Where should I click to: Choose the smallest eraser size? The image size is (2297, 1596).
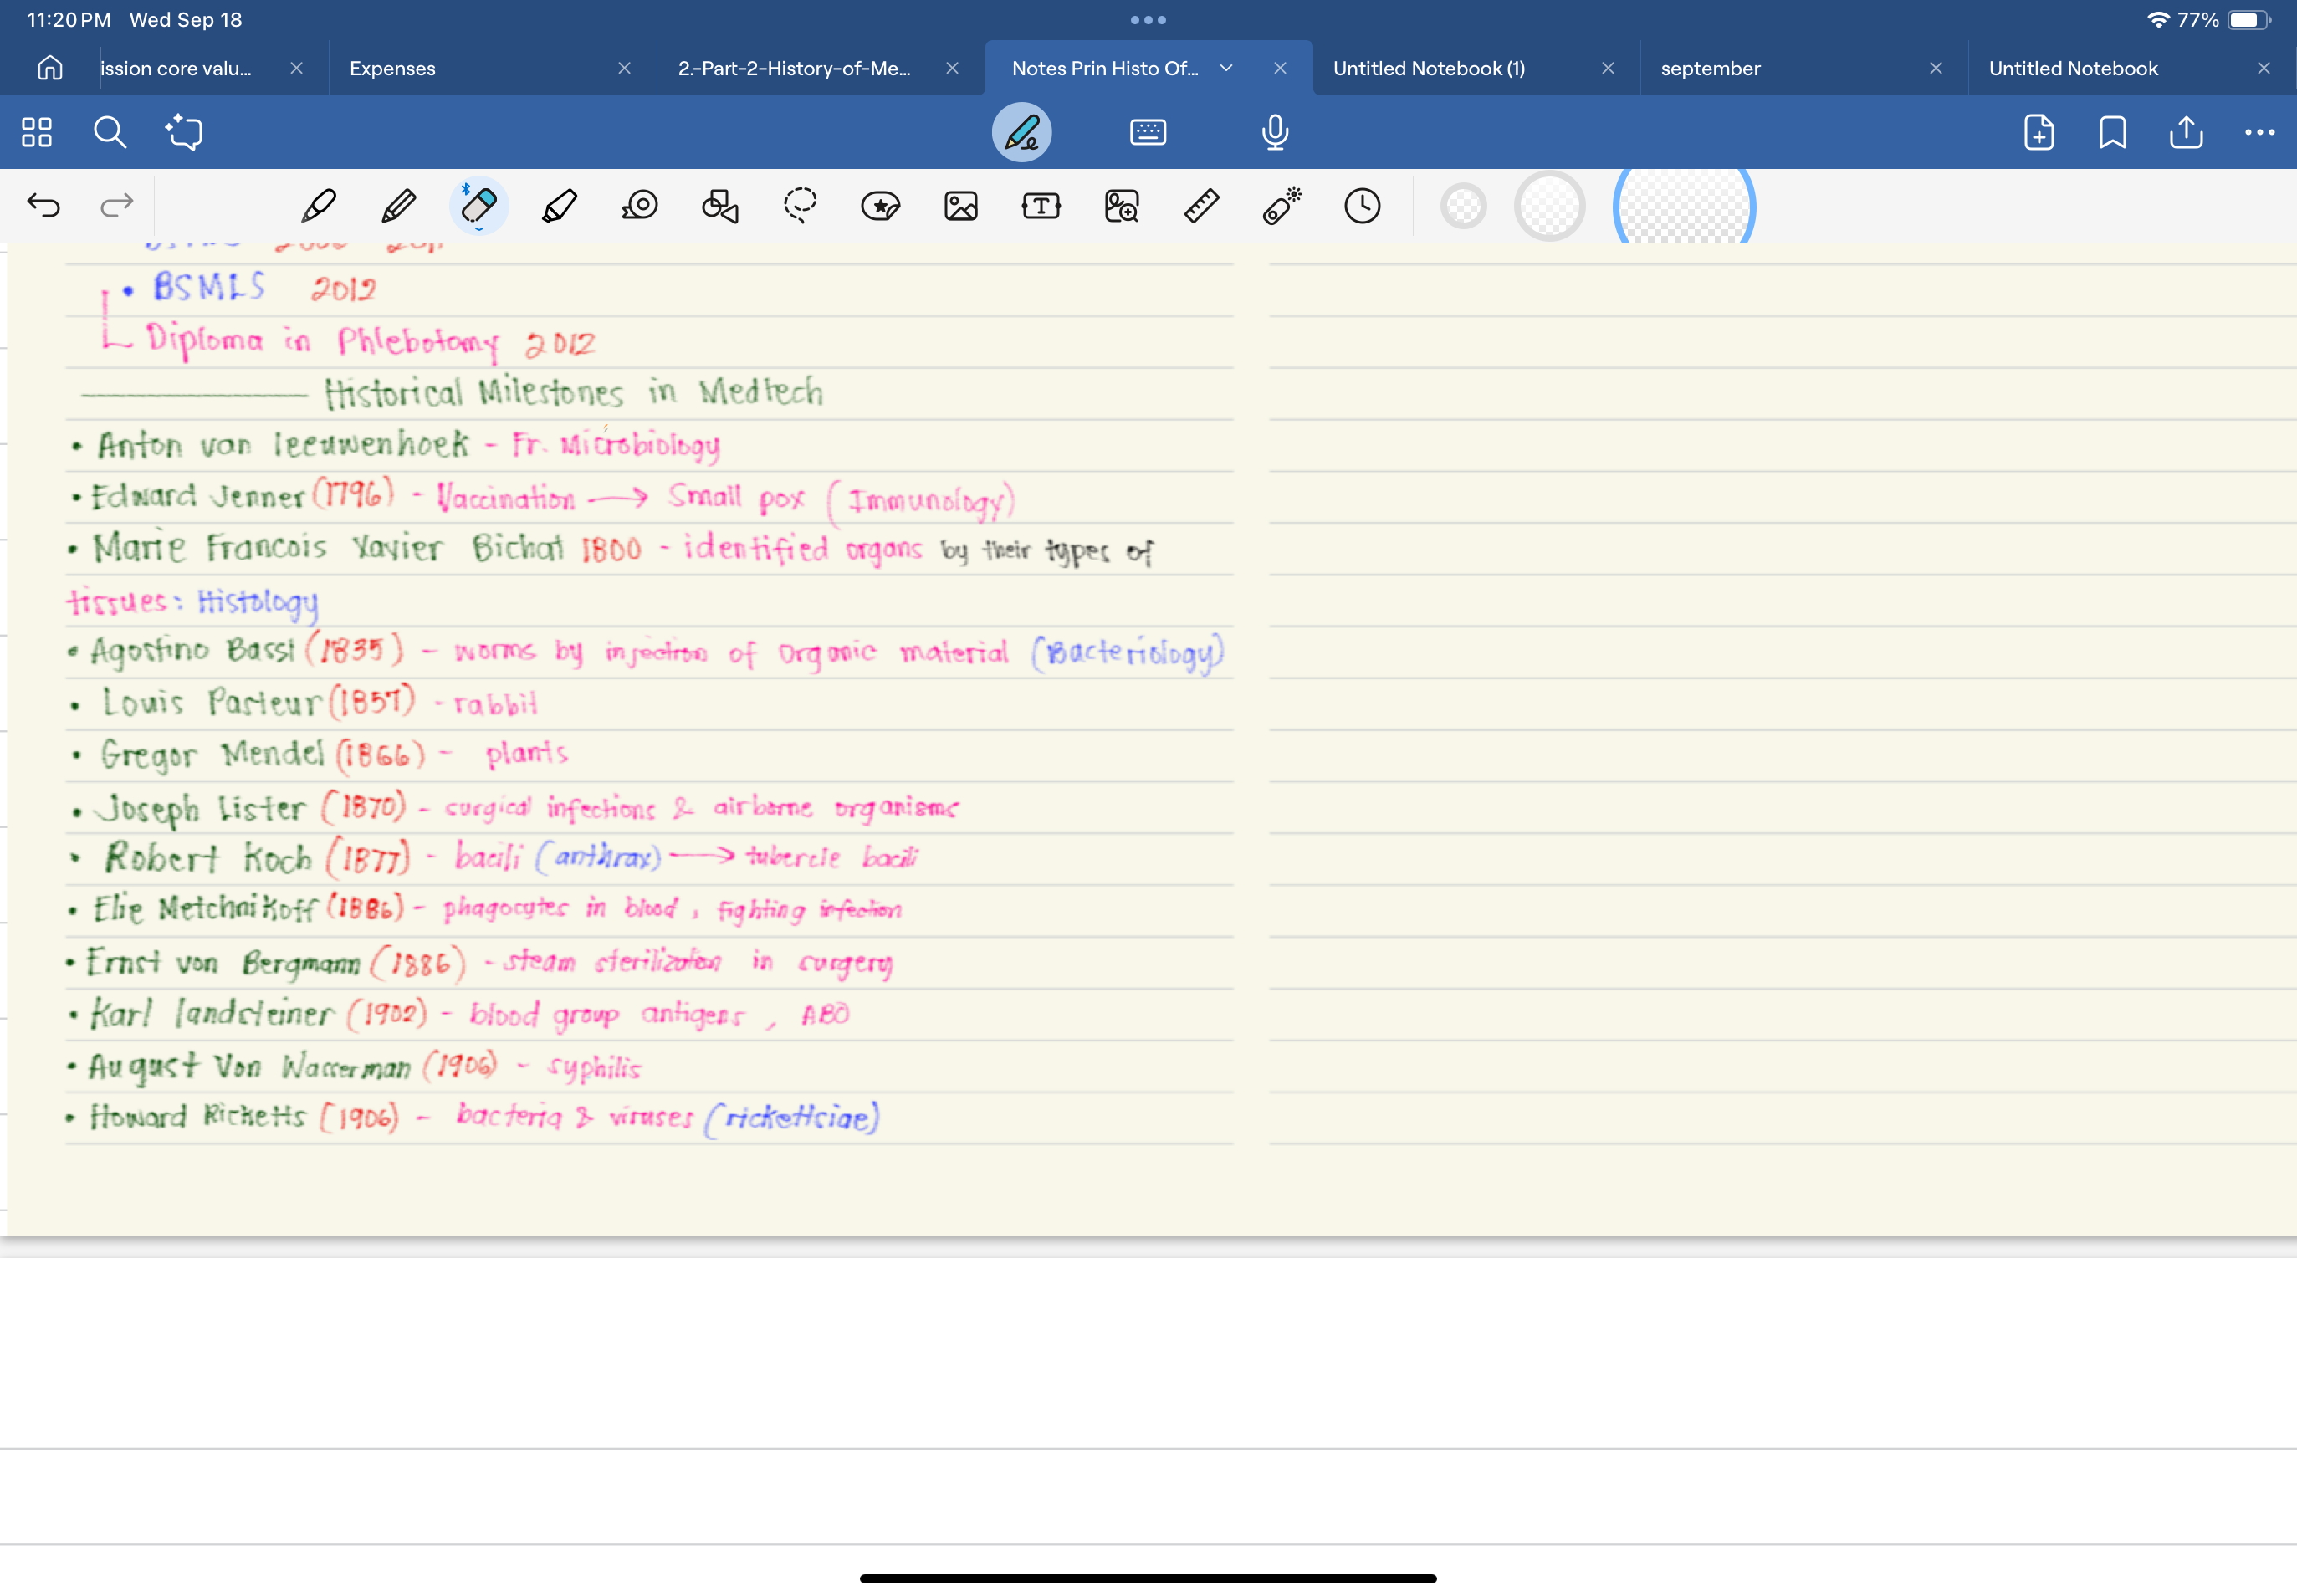point(1463,207)
